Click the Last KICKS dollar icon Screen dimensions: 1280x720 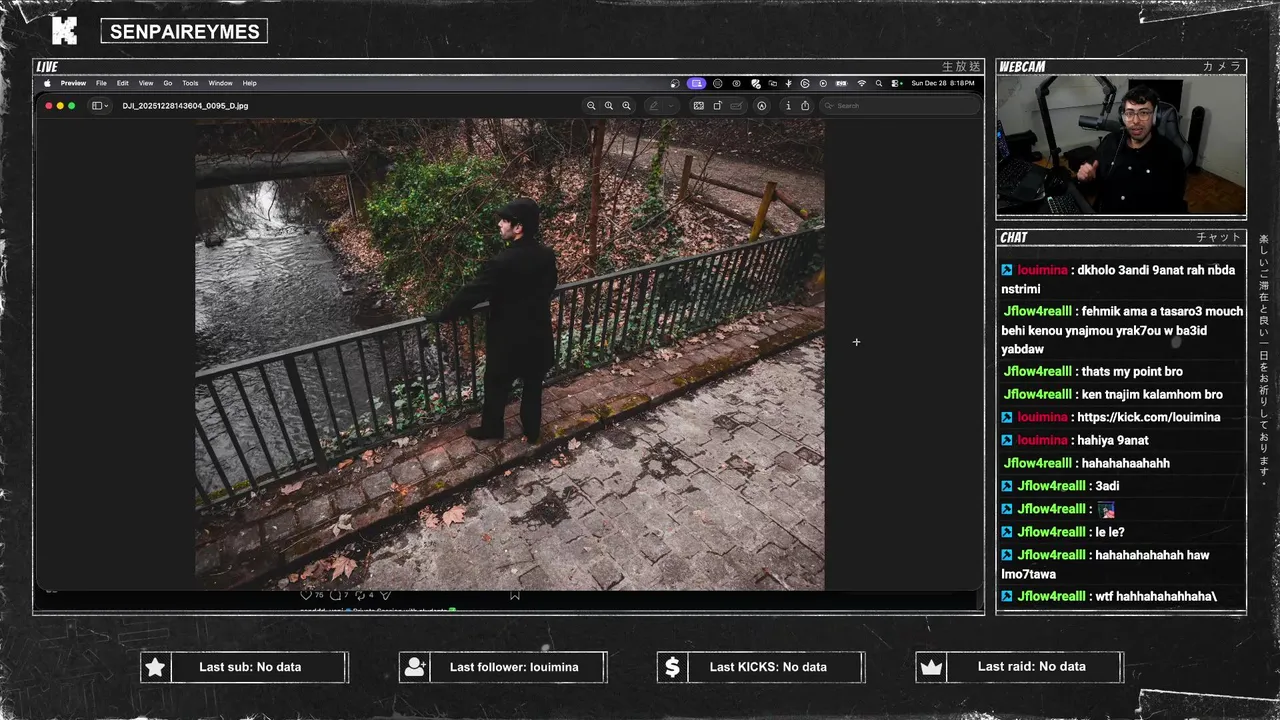pyautogui.click(x=672, y=667)
